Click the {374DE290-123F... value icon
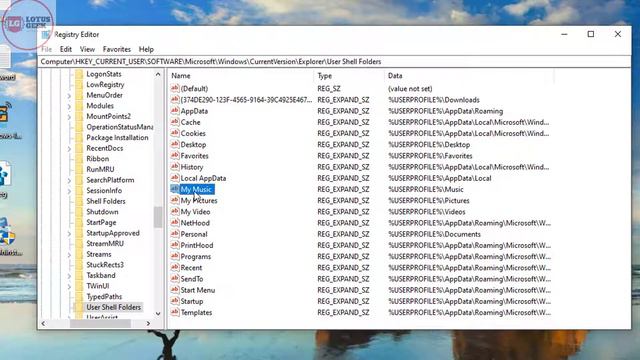The image size is (640, 360). pos(175,99)
